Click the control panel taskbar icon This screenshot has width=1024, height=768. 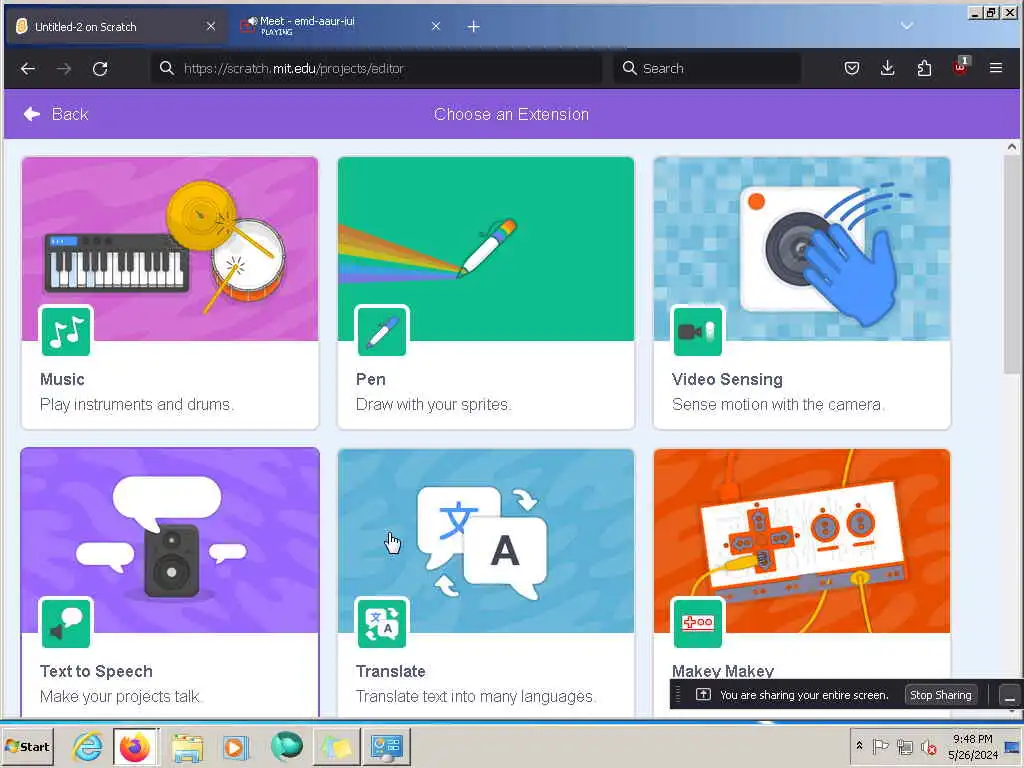pos(387,746)
